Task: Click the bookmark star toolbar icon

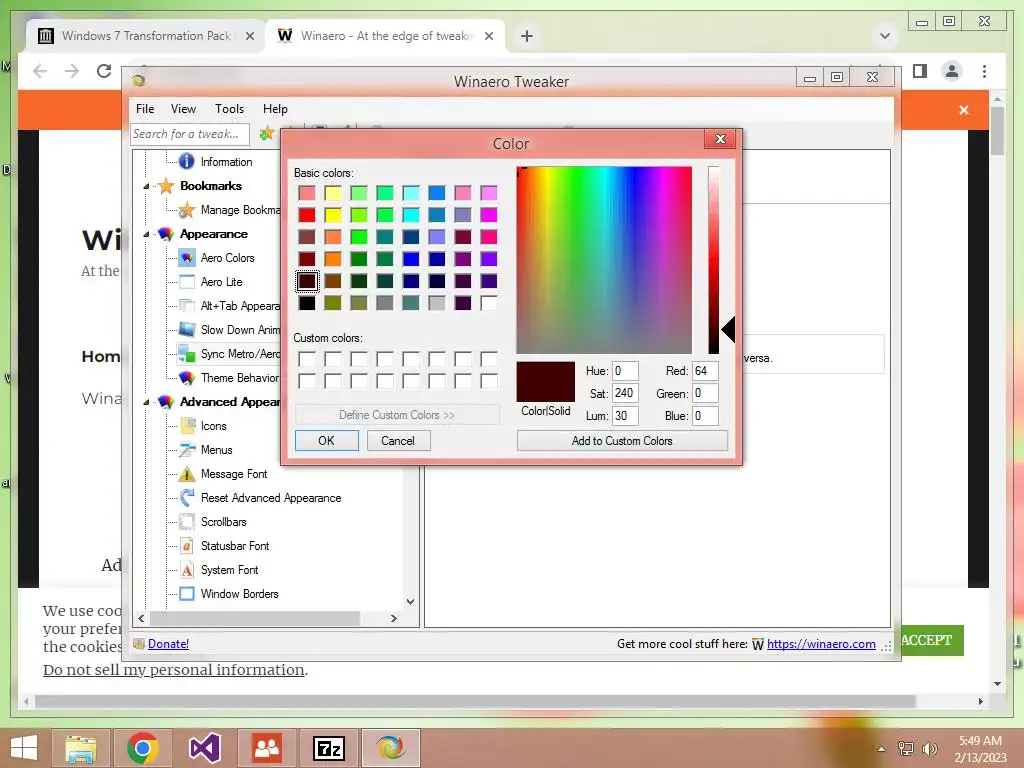Action: pyautogui.click(x=266, y=134)
